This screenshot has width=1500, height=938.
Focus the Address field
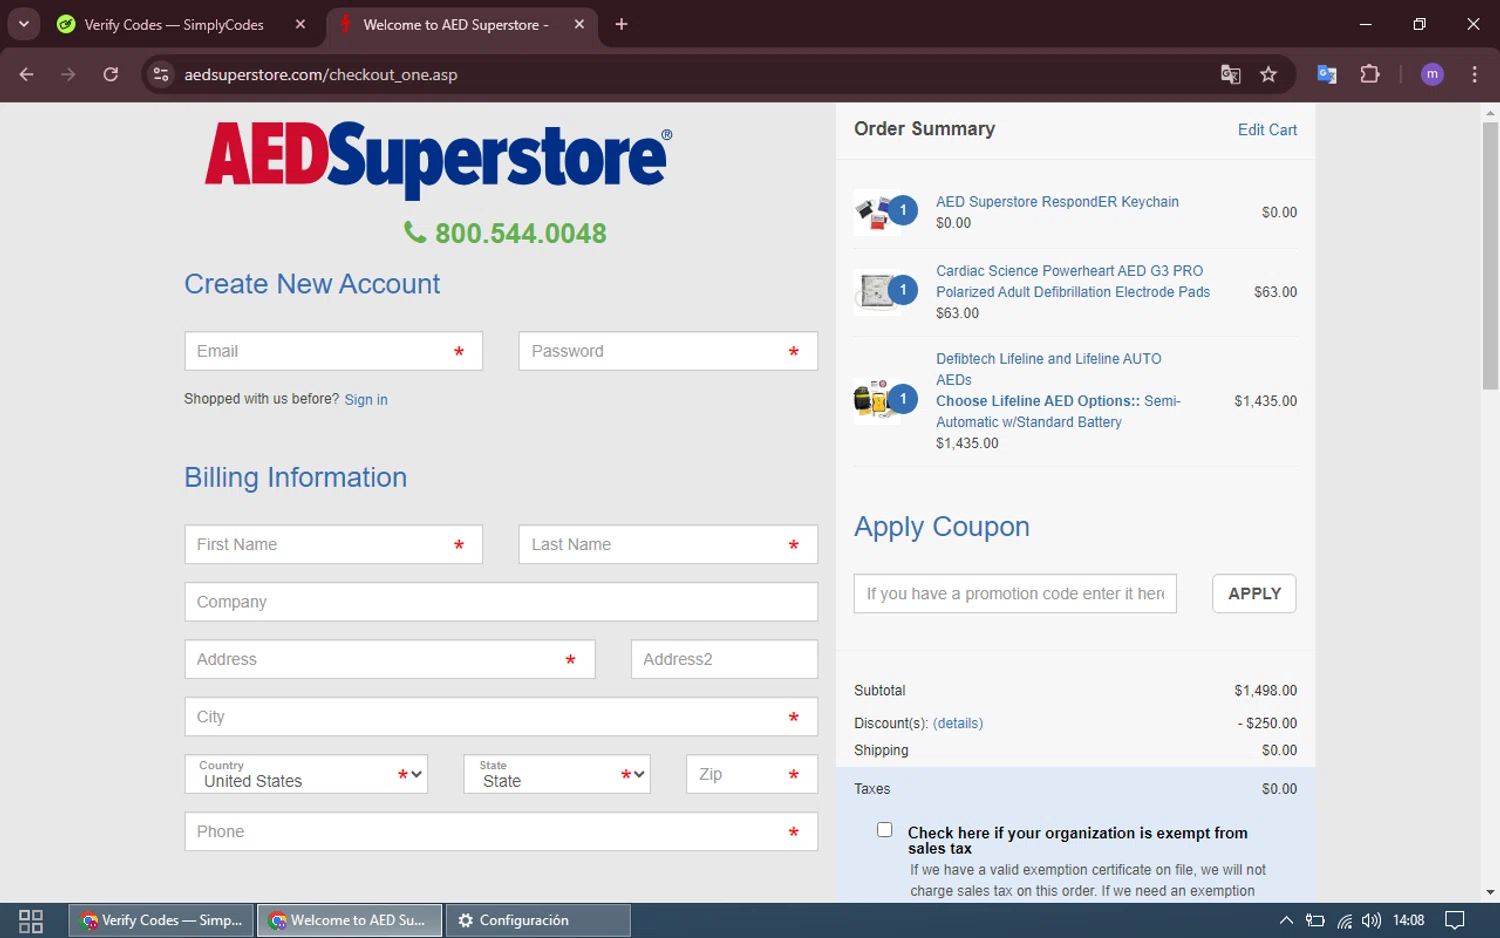click(390, 659)
